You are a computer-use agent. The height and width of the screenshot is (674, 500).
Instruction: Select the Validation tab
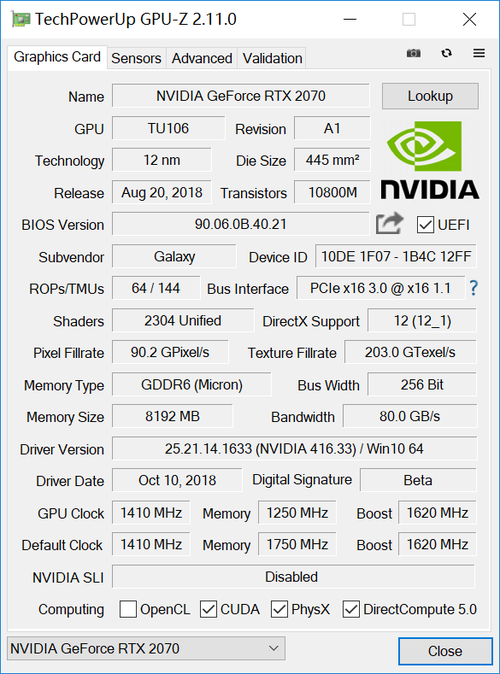click(272, 58)
